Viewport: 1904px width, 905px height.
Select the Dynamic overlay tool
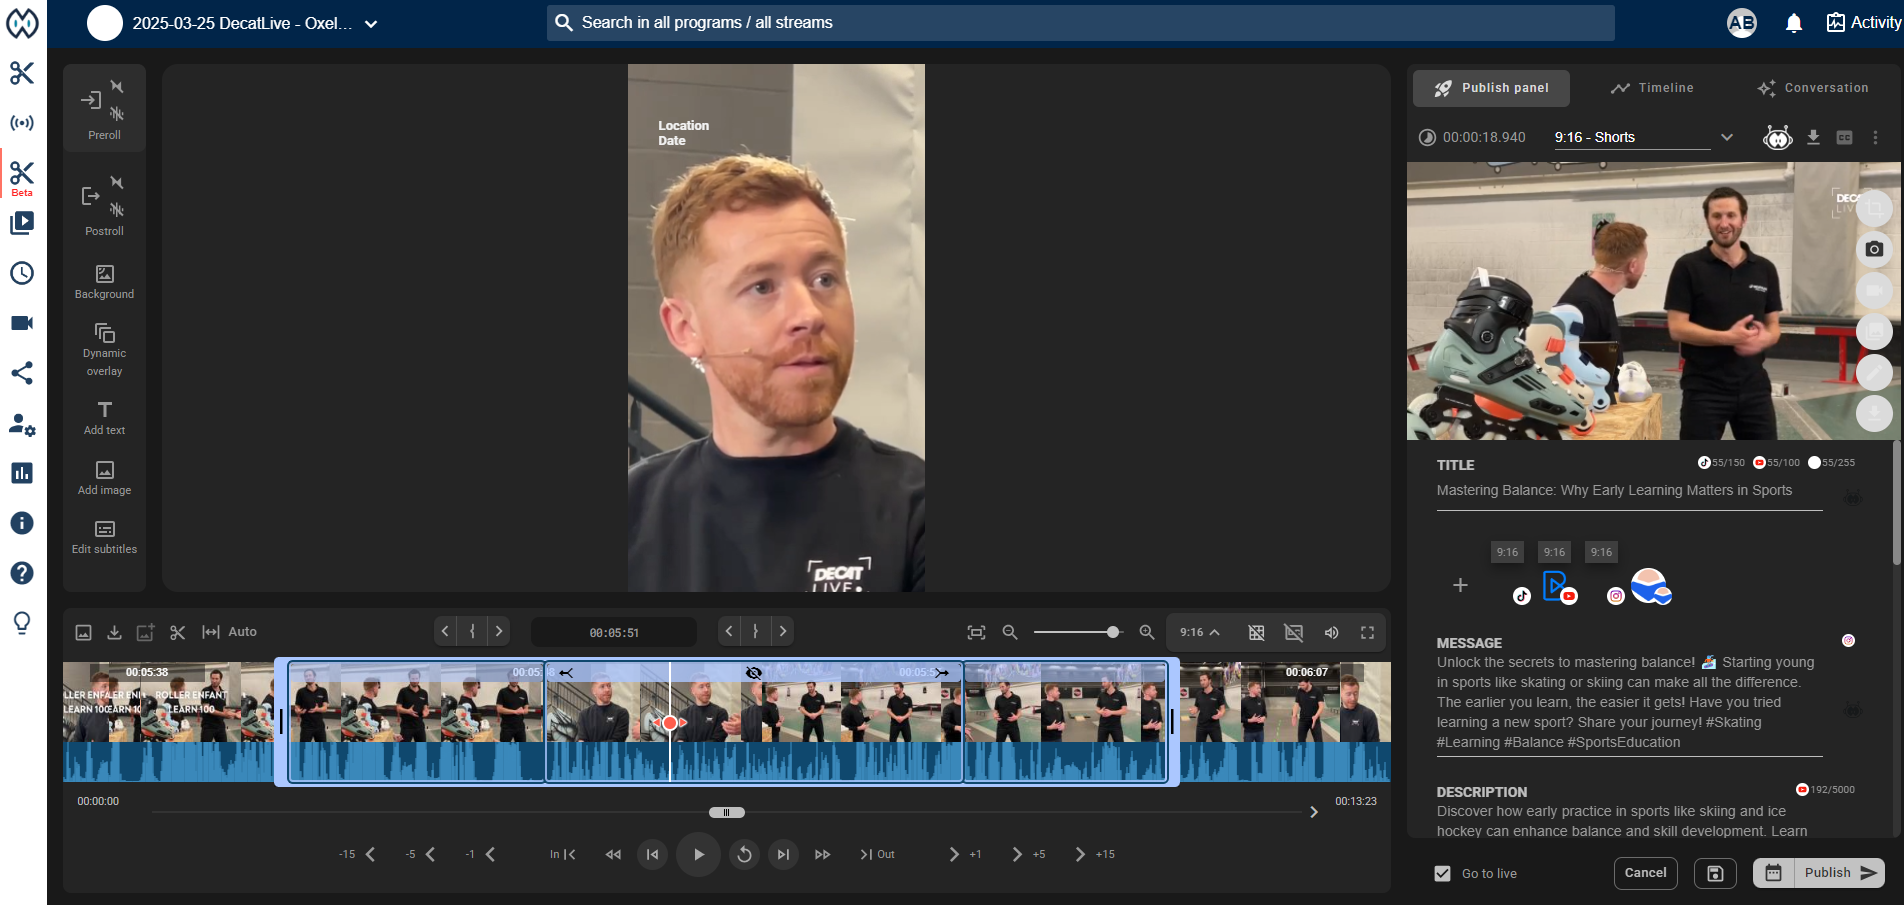[104, 345]
